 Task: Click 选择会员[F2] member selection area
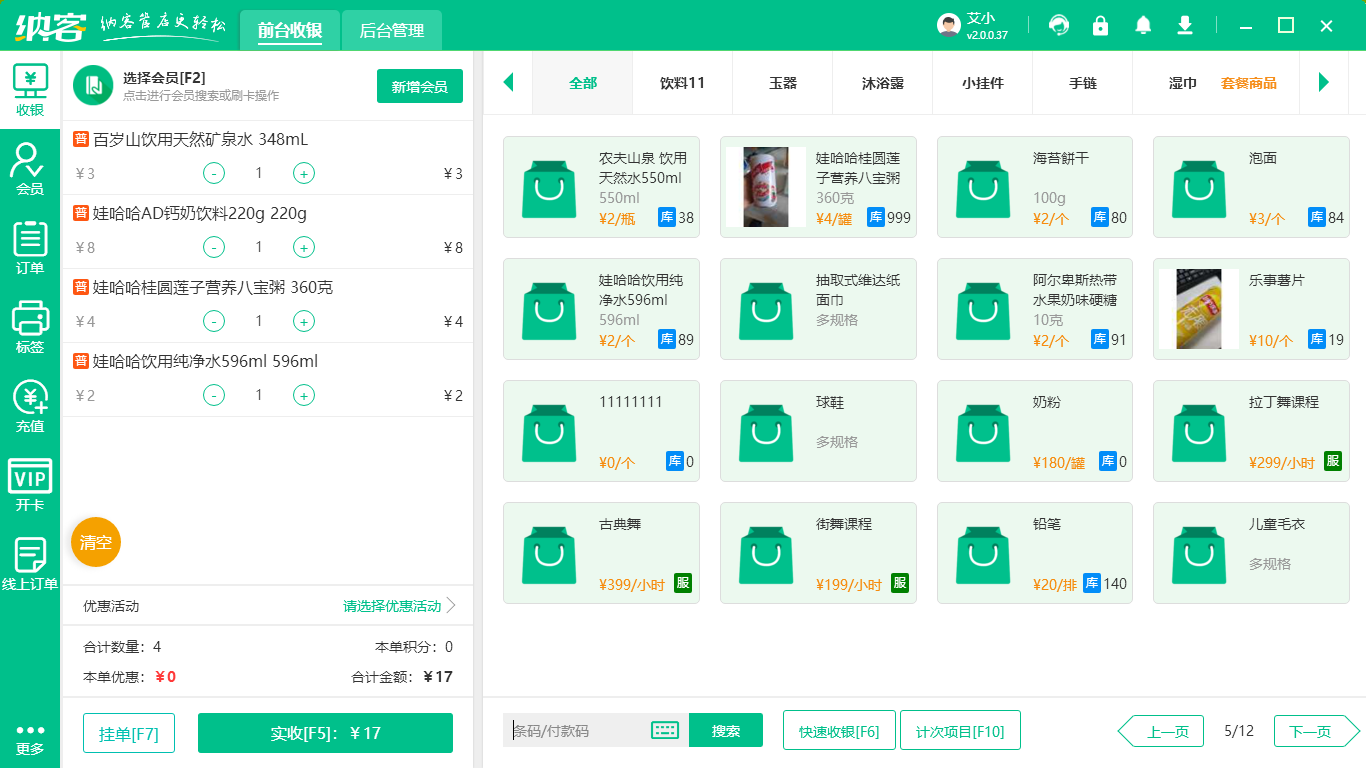(200, 86)
